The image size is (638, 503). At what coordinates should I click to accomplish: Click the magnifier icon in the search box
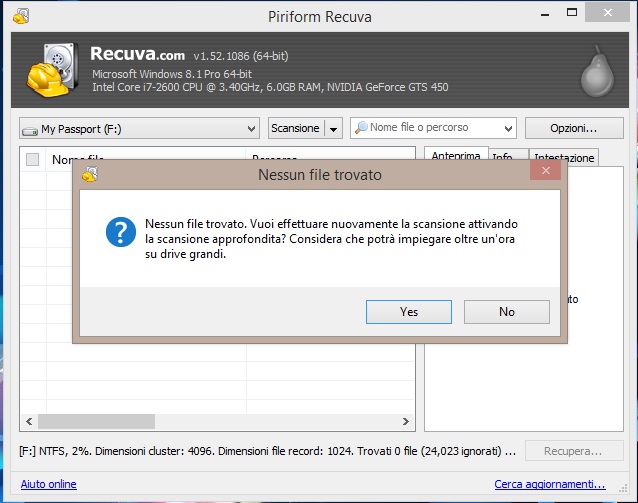click(361, 127)
